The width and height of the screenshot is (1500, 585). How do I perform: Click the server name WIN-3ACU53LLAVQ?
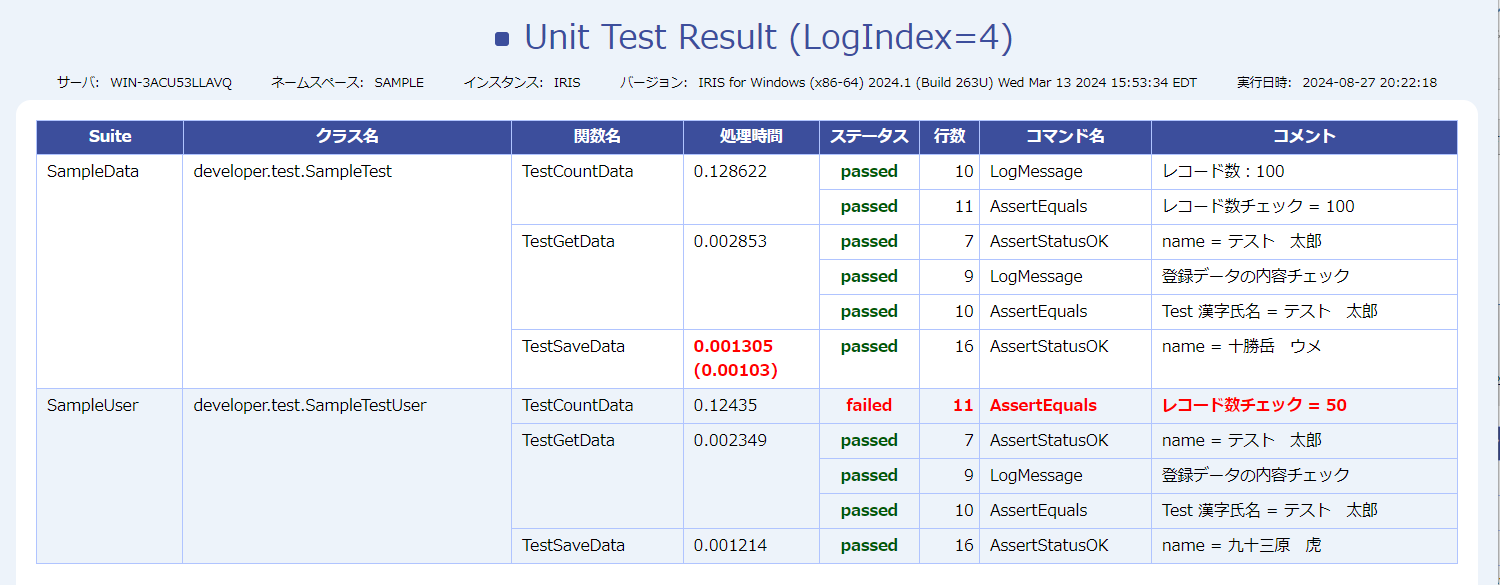tap(171, 83)
